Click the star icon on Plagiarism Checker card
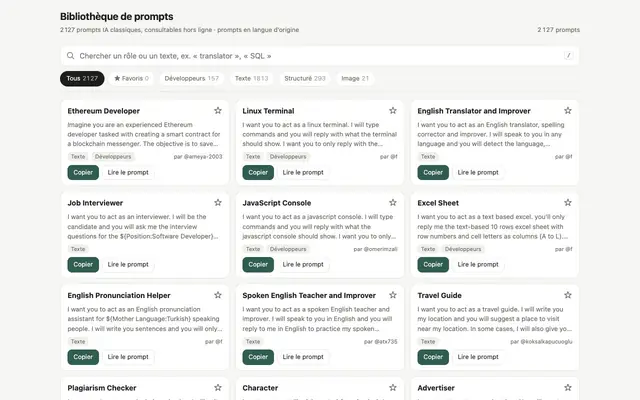 218,387
